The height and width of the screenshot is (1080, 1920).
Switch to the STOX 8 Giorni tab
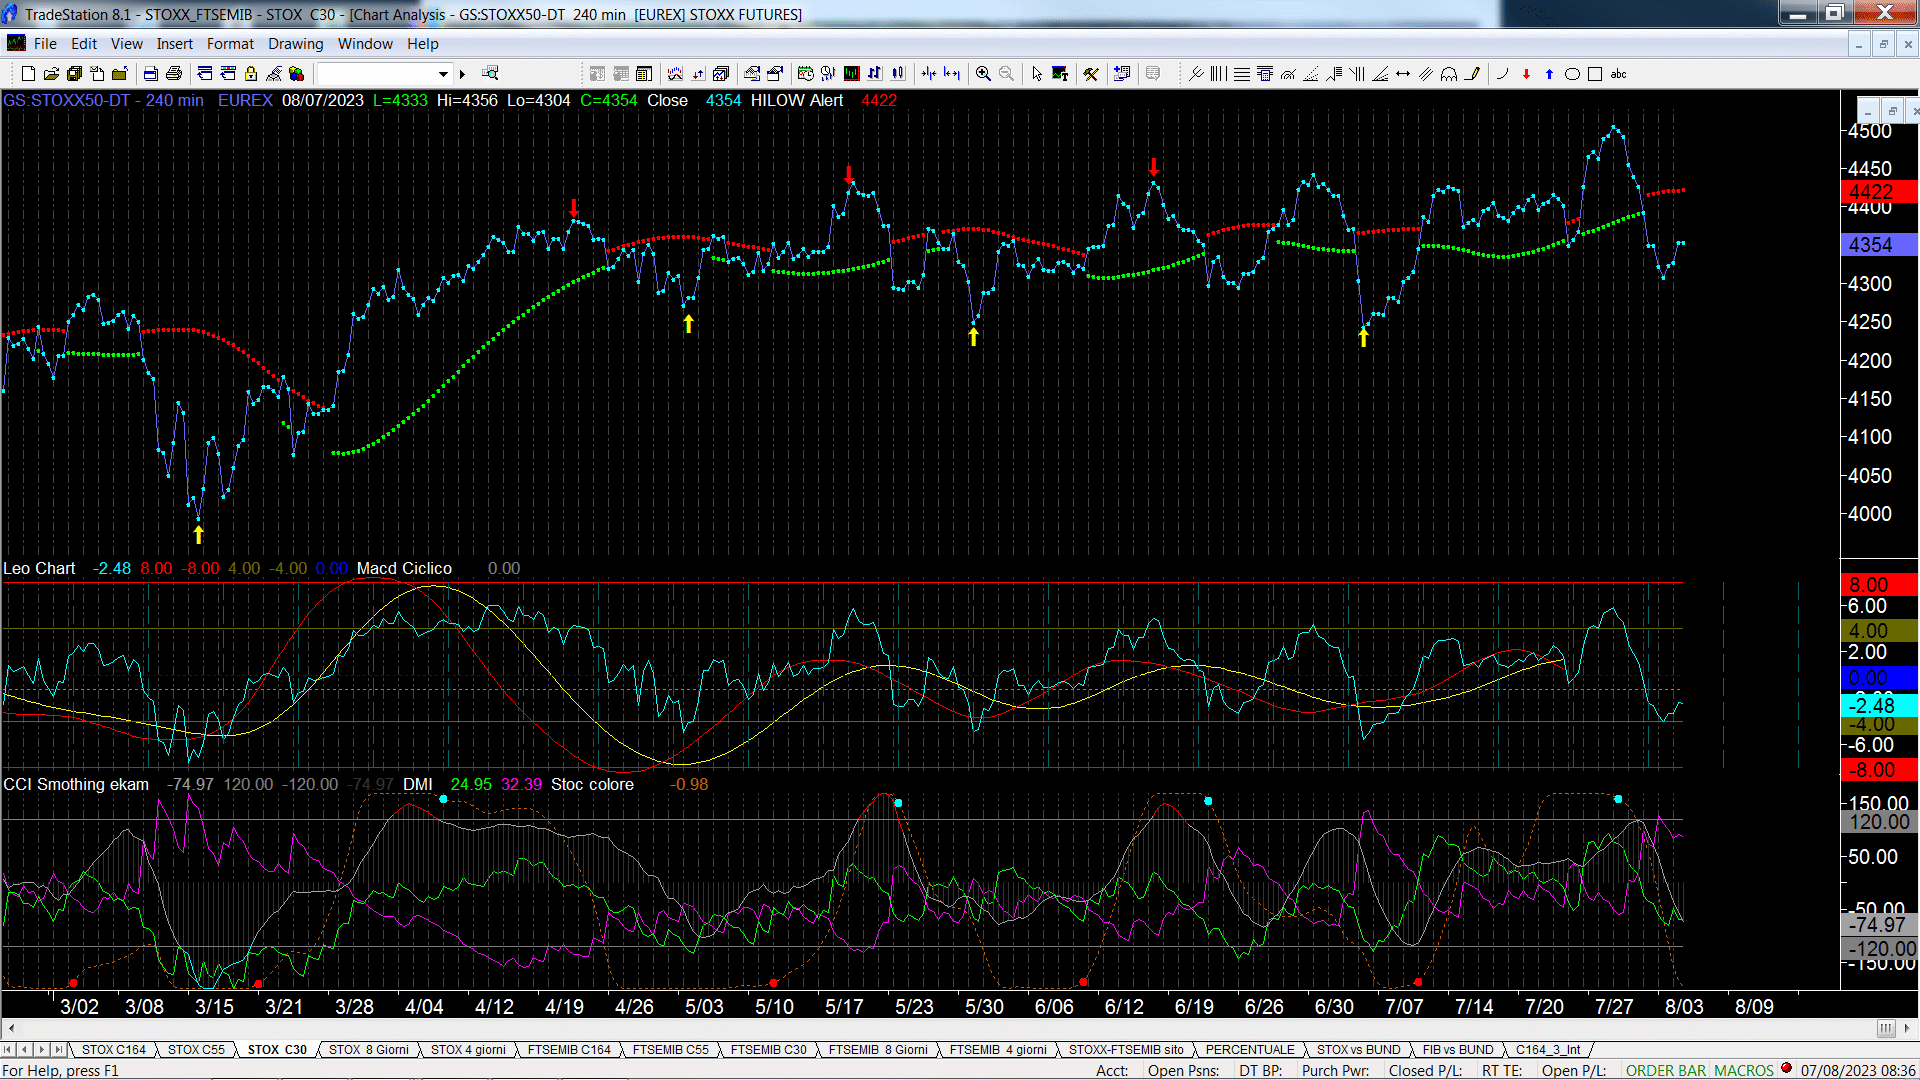[369, 1050]
